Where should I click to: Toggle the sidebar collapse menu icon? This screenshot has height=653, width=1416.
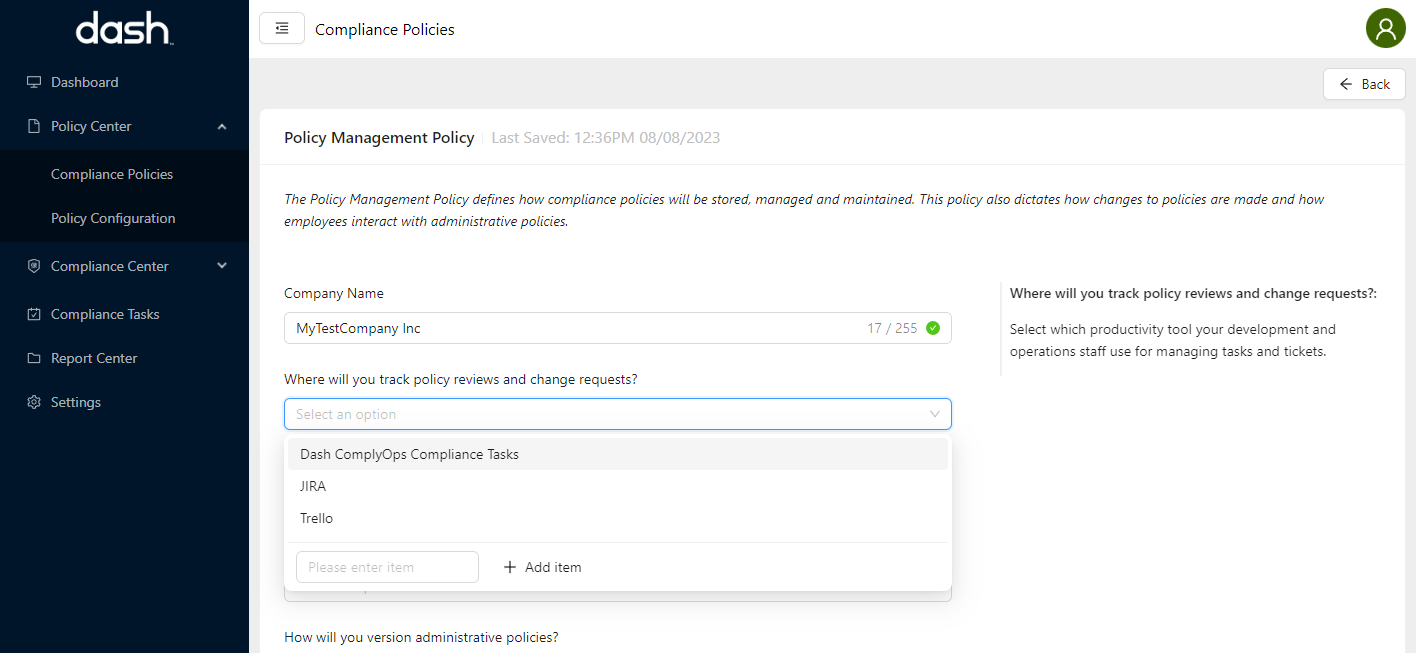[x=281, y=29]
